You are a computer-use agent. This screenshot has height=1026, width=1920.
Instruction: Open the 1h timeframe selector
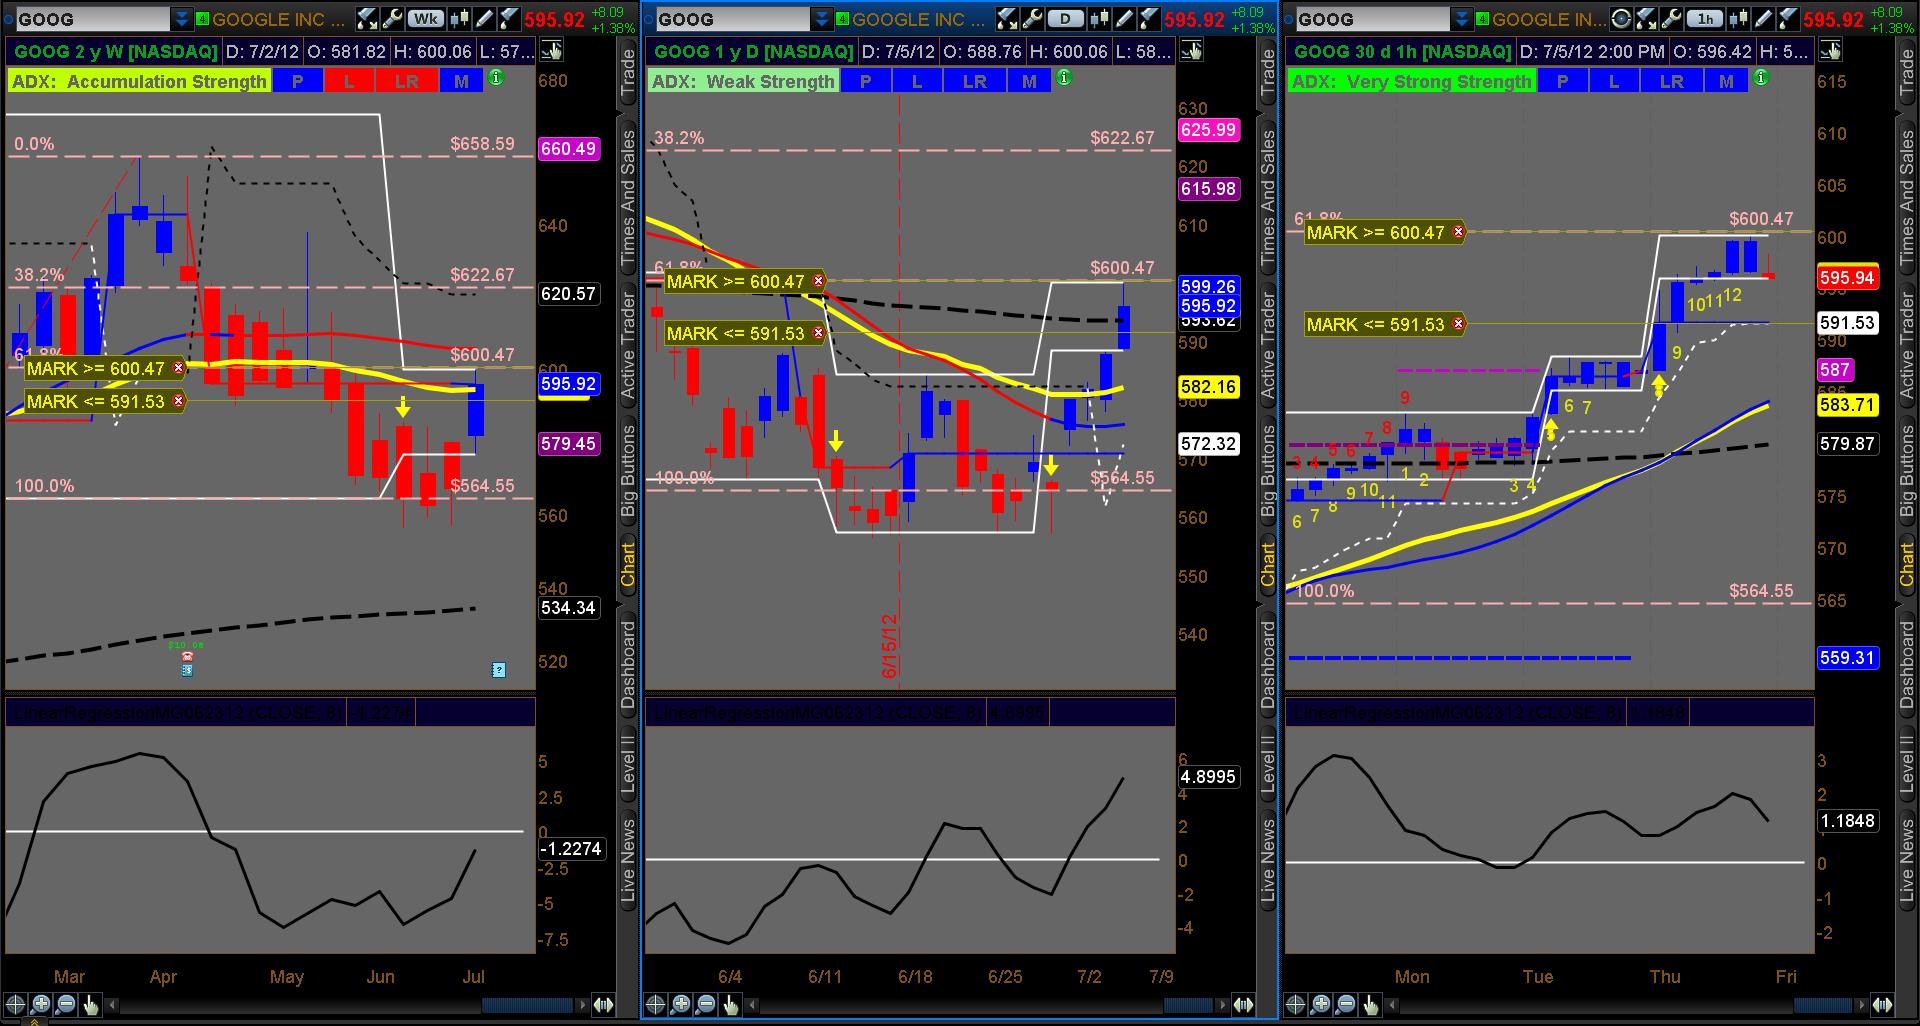[1705, 19]
